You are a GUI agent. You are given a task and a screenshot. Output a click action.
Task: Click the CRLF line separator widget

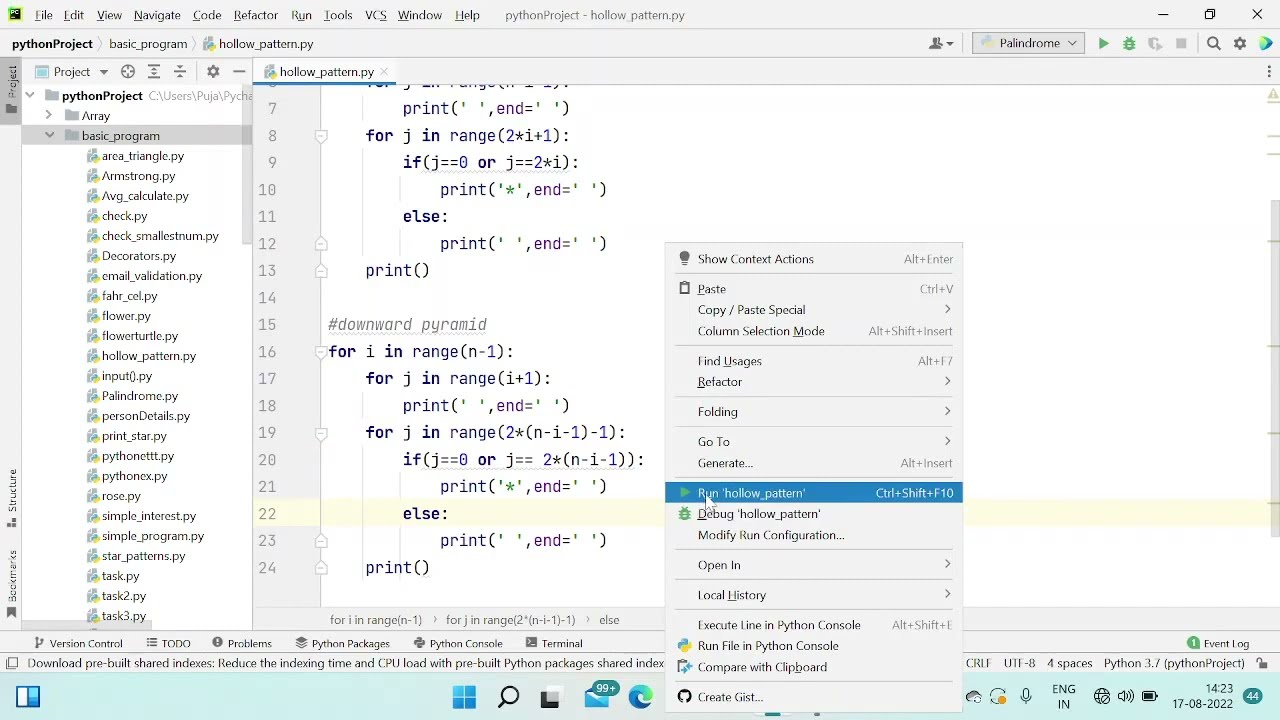click(x=978, y=663)
